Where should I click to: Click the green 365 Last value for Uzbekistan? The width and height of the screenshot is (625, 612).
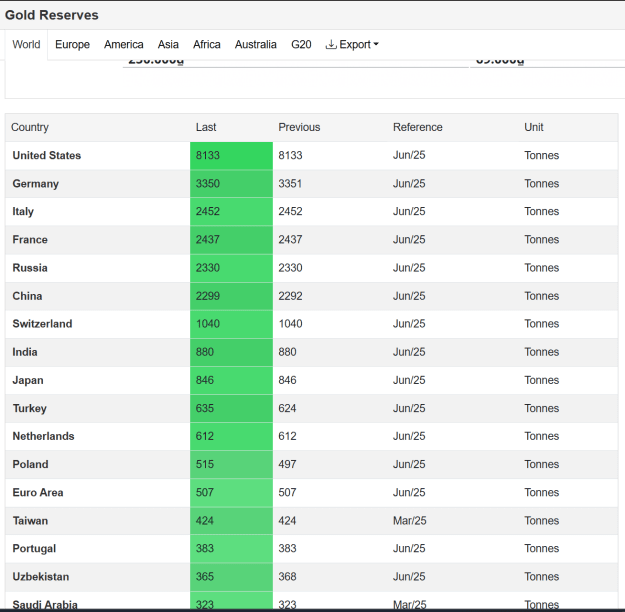(231, 577)
